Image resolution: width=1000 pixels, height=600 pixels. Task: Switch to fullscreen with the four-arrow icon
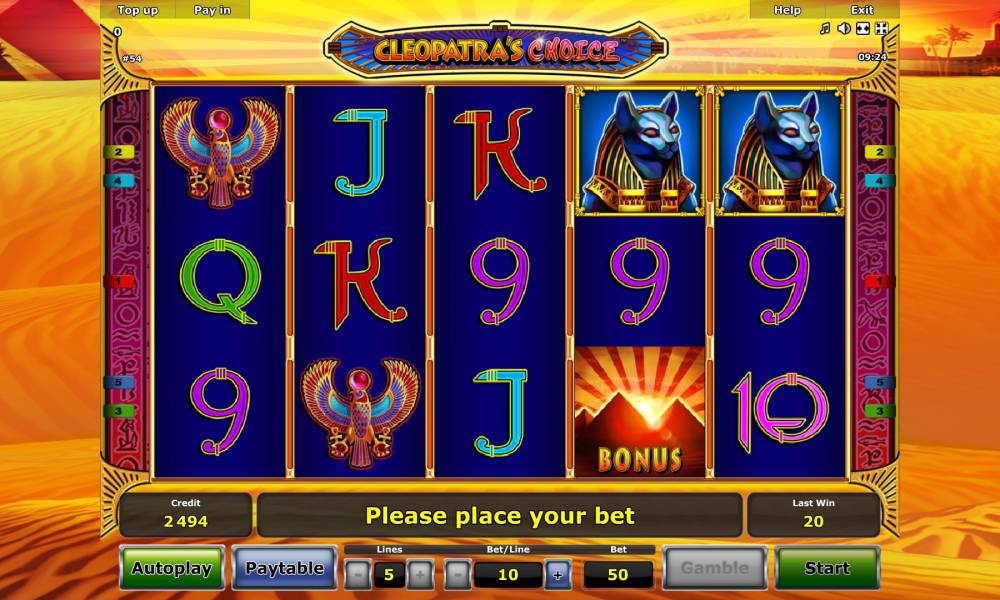(x=881, y=29)
